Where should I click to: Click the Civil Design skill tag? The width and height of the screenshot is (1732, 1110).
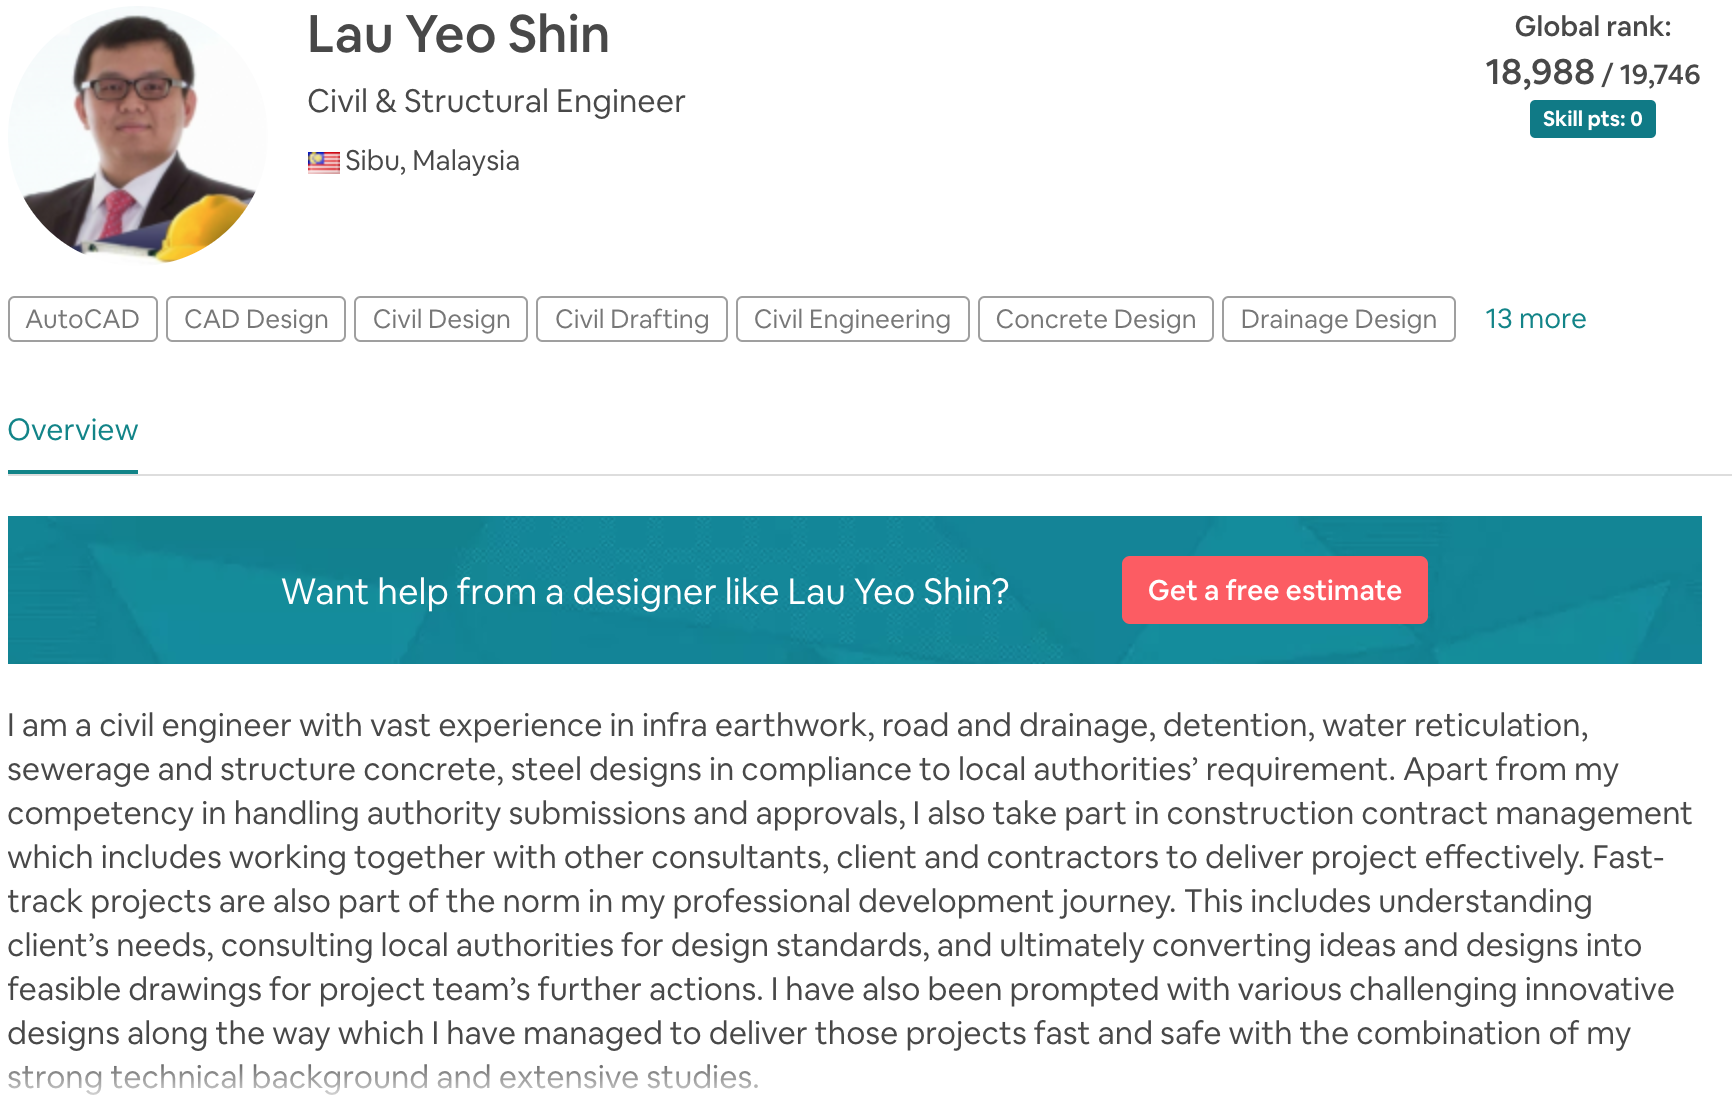pos(440,319)
